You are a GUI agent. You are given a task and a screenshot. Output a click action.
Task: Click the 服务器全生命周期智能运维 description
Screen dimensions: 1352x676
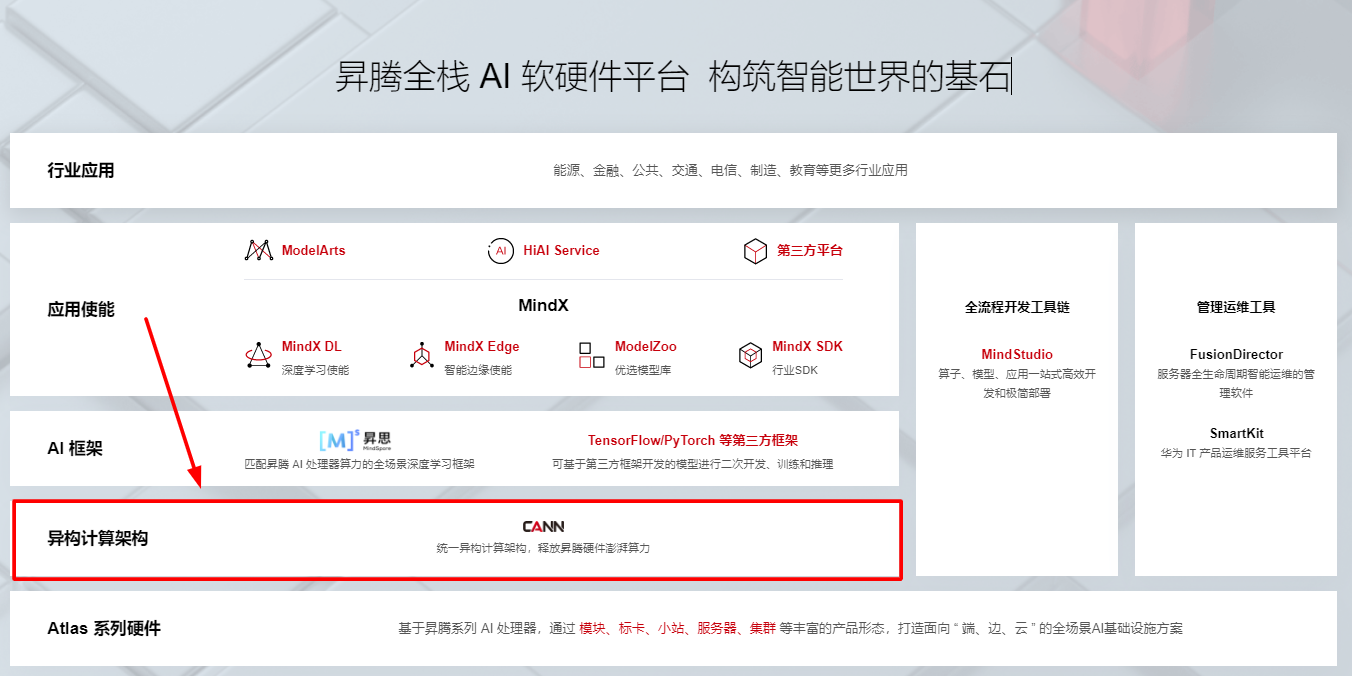(x=1236, y=383)
